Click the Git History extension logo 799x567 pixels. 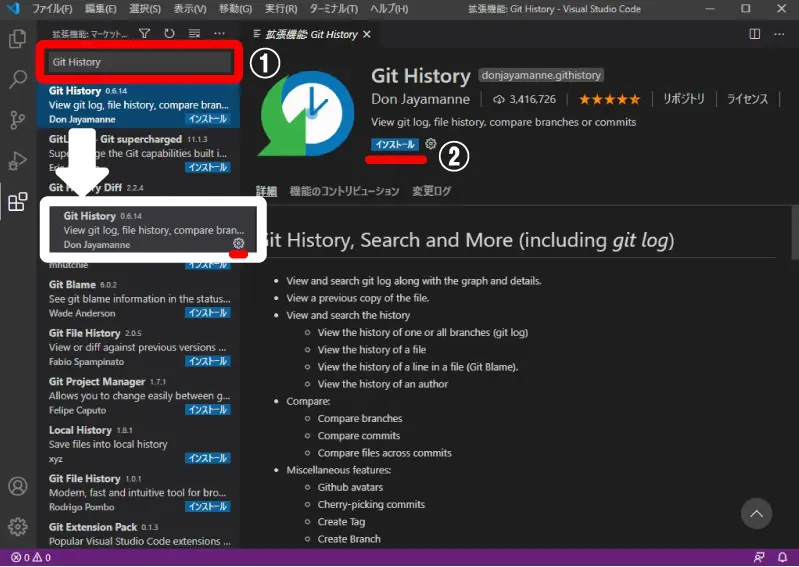coord(306,113)
